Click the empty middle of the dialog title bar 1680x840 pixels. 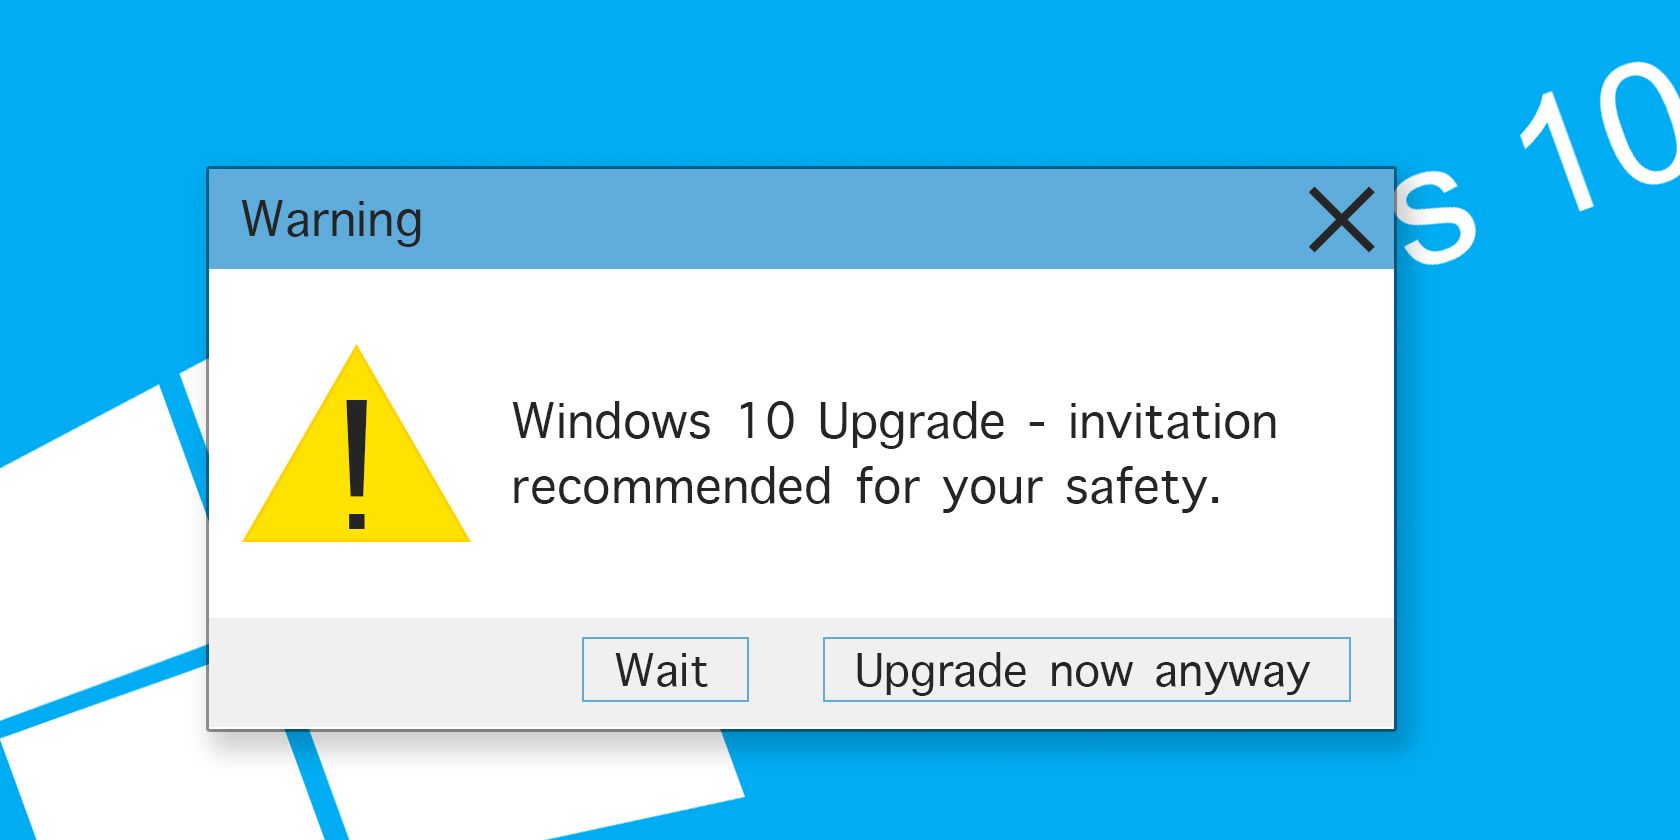click(800, 219)
